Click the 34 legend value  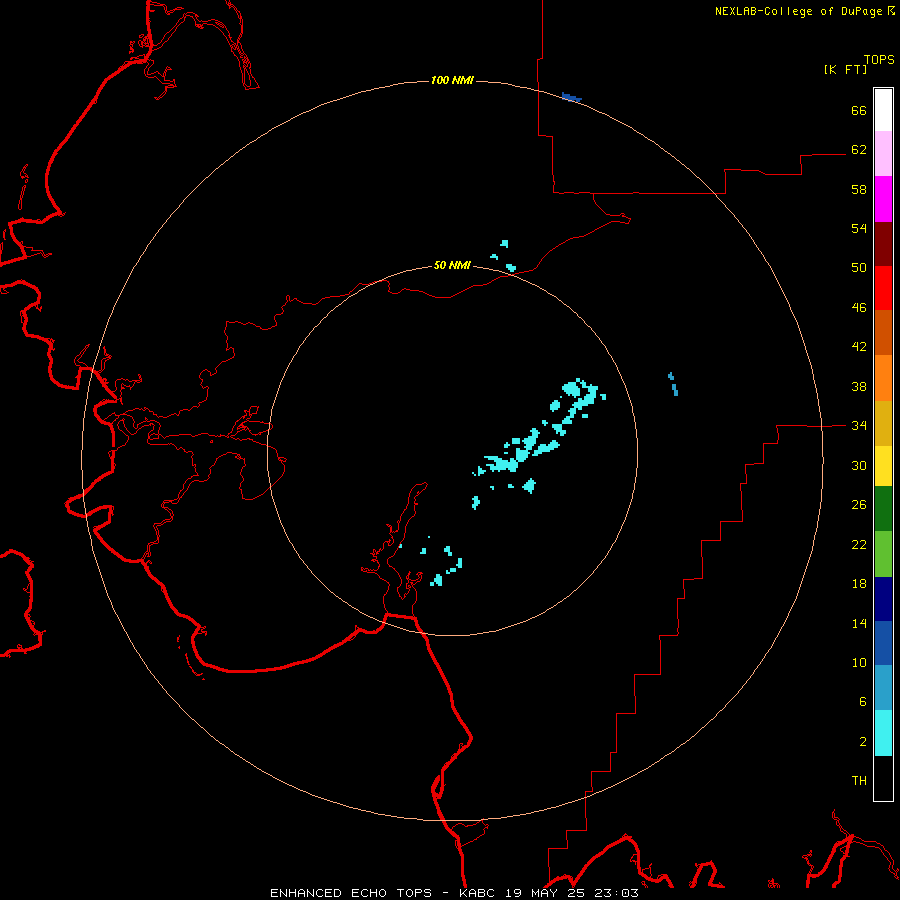coord(859,425)
